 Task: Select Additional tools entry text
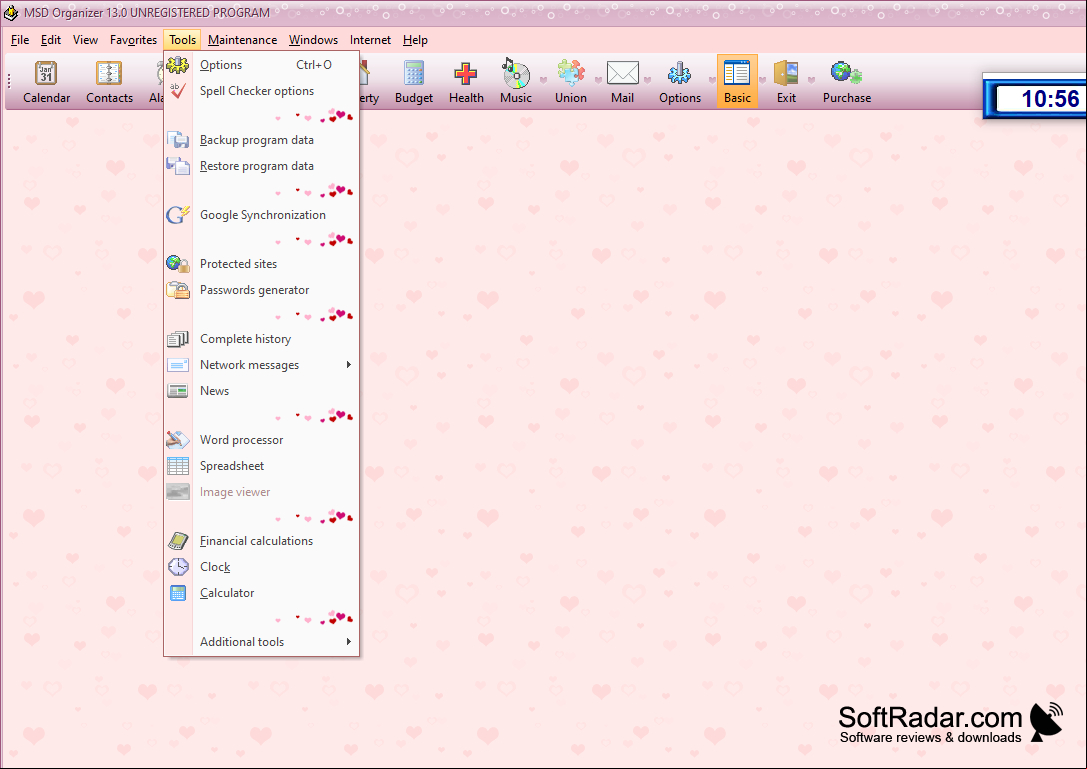[x=242, y=642]
